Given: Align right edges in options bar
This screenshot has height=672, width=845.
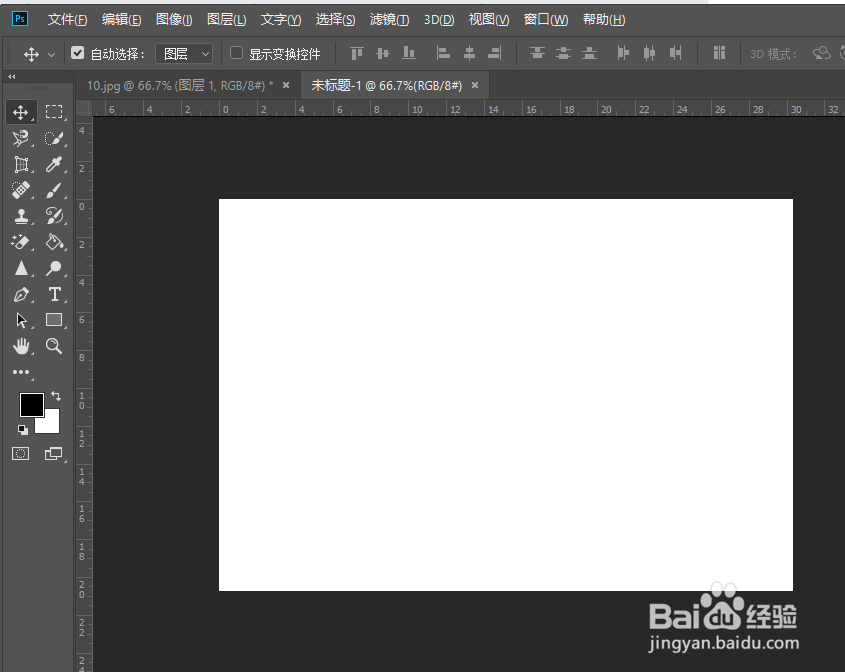Looking at the screenshot, I should coord(495,53).
